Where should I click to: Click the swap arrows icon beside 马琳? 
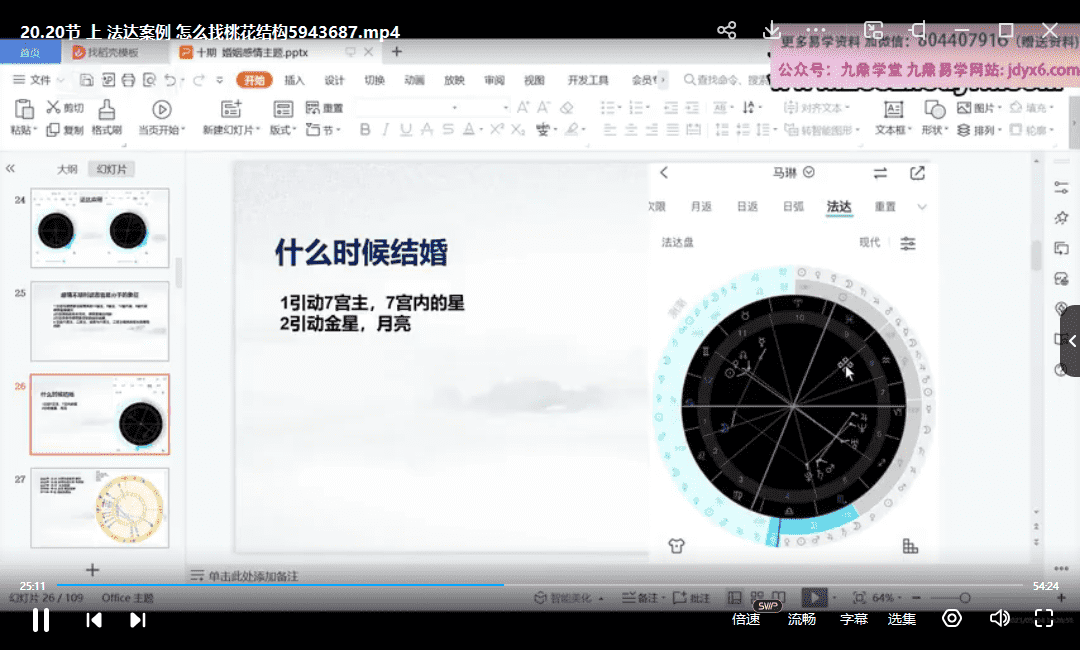[x=880, y=173]
